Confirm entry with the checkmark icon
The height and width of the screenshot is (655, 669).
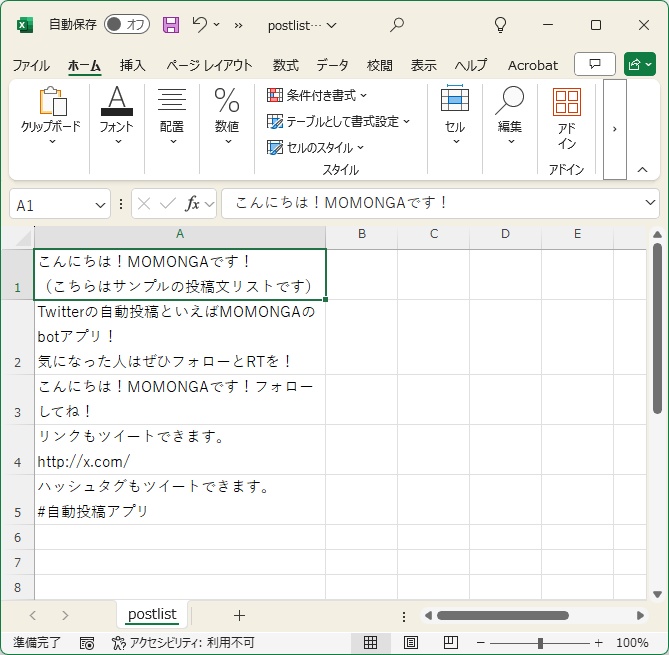167,204
